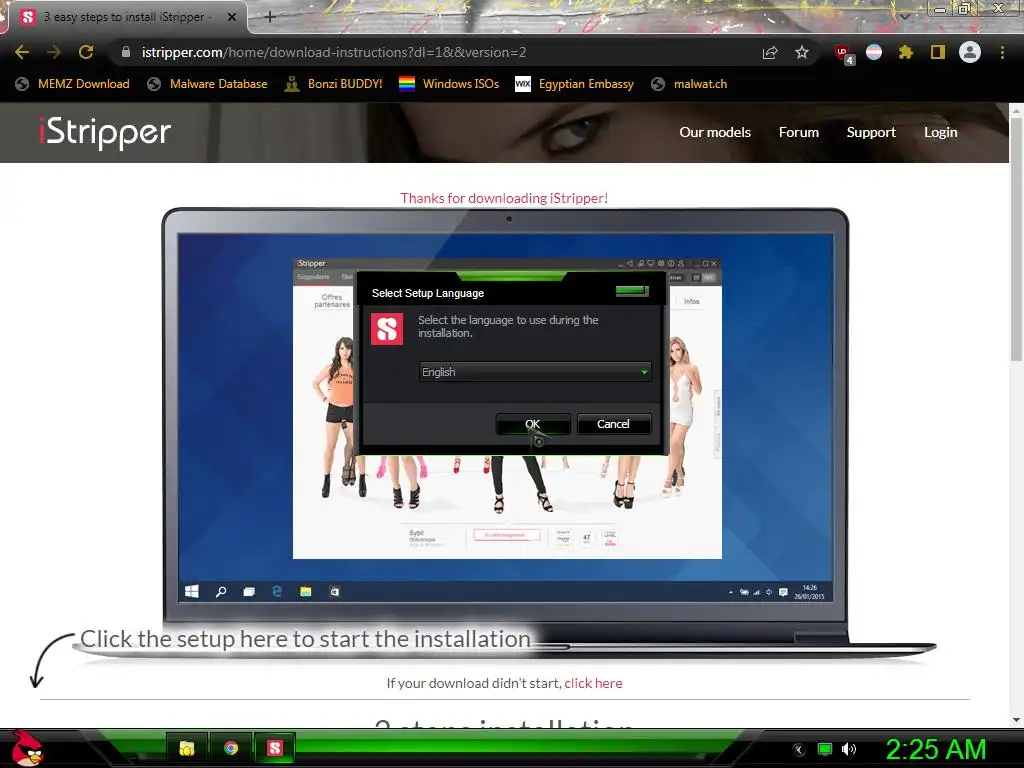
Task: Click the padlock site info icon
Action: pos(126,52)
